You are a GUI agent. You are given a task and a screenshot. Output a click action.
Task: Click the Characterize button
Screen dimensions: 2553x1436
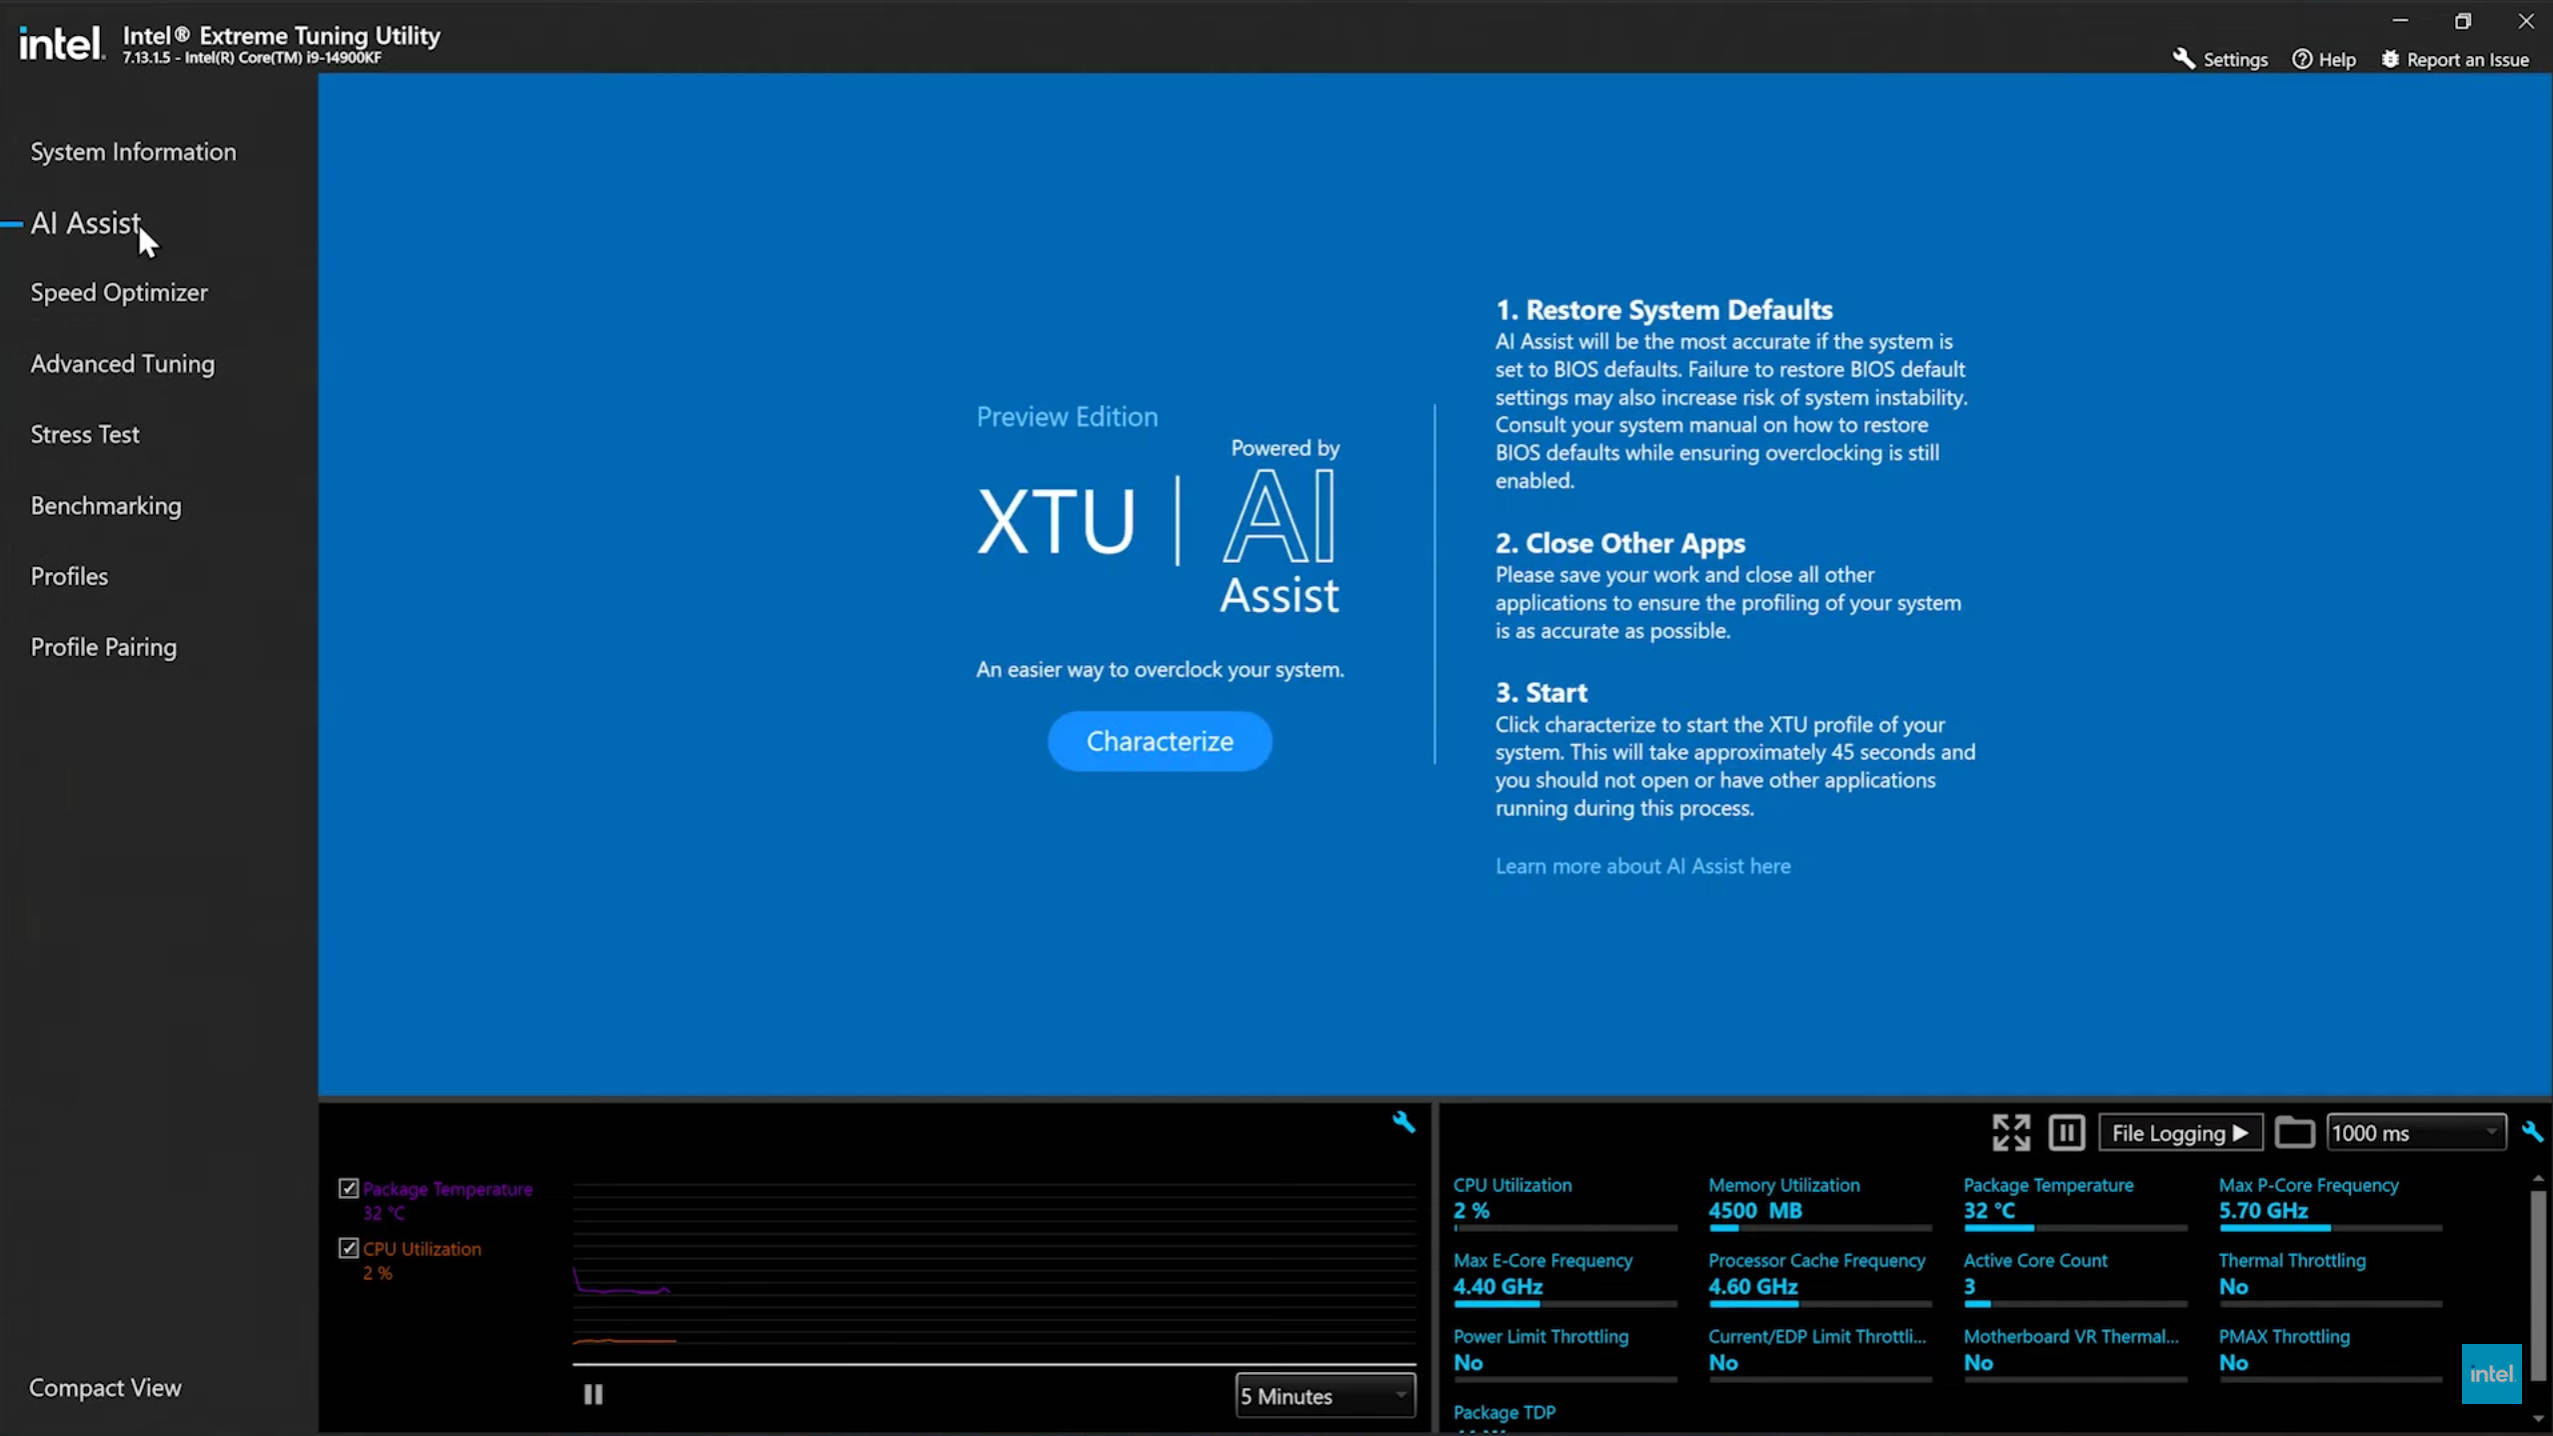[x=1160, y=741]
